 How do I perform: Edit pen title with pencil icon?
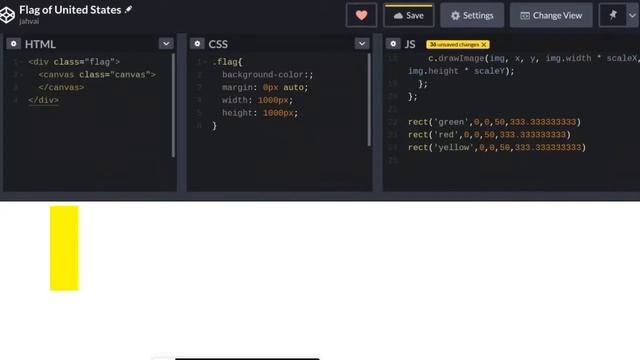click(128, 9)
